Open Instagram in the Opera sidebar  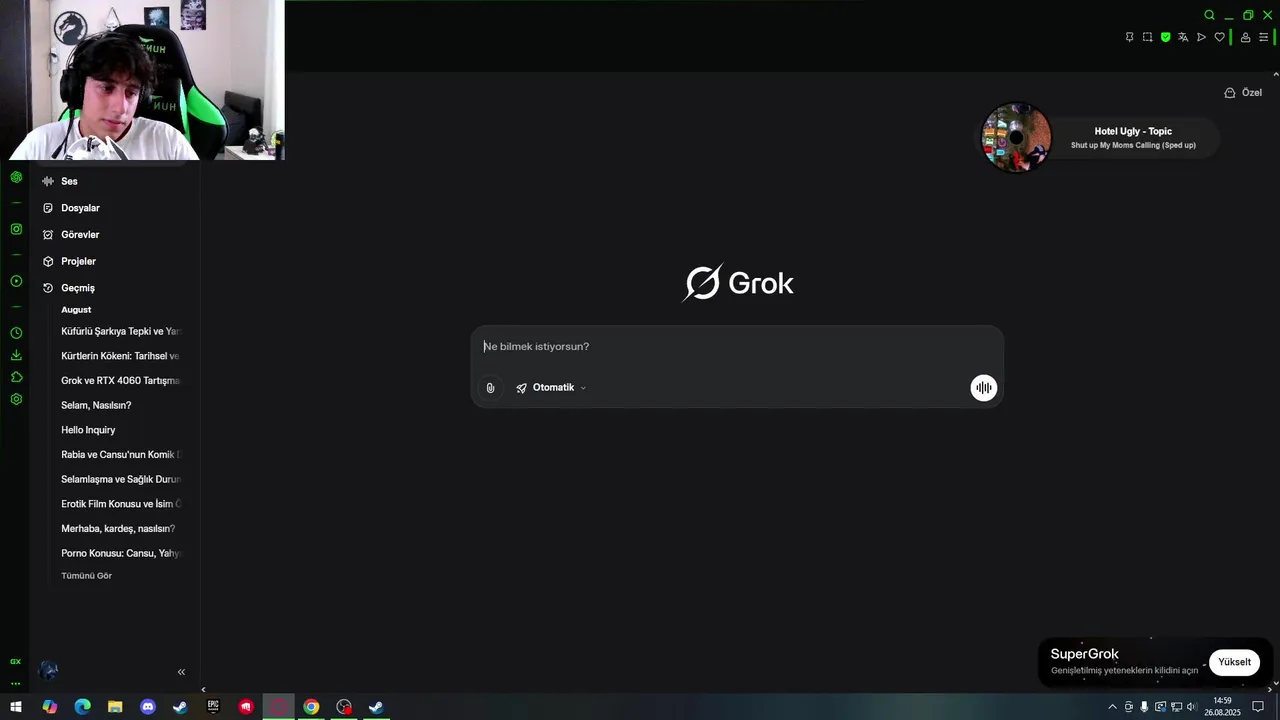pyautogui.click(x=16, y=229)
